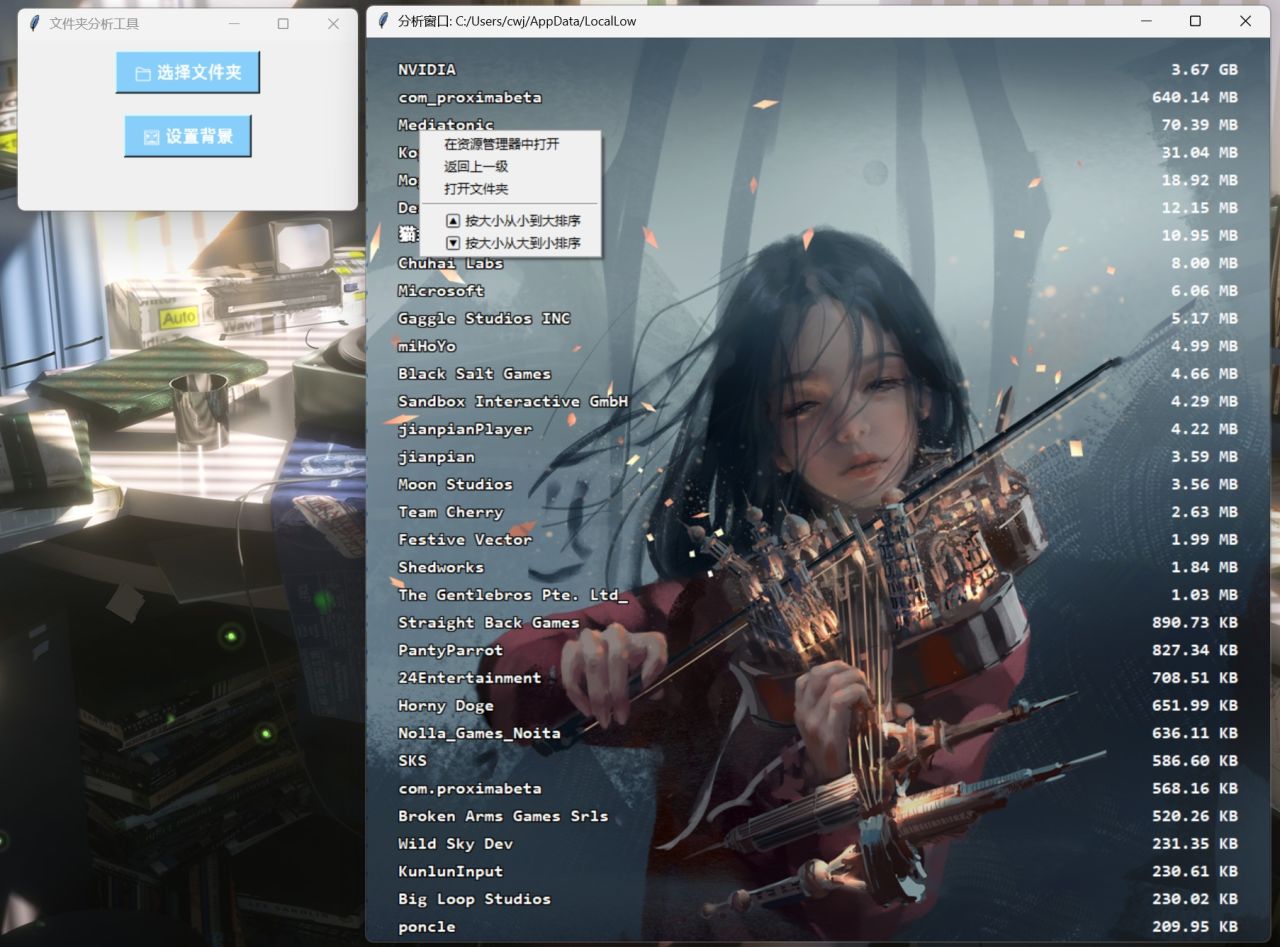Click the 10.95 MB size value
Screen dimensions: 1280x947
click(x=1199, y=236)
